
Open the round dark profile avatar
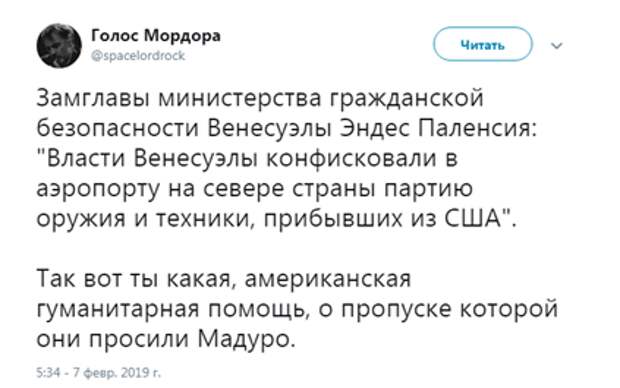[x=59, y=45]
